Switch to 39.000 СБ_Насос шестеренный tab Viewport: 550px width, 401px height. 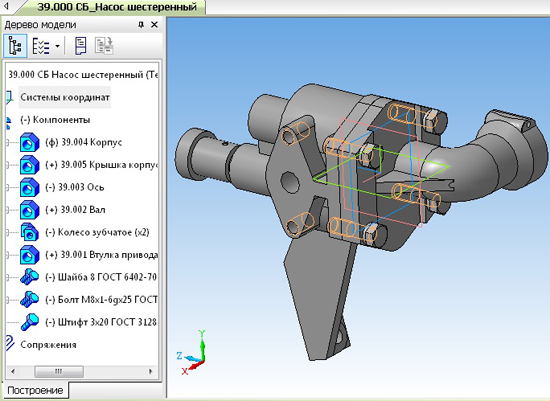pyautogui.click(x=116, y=7)
